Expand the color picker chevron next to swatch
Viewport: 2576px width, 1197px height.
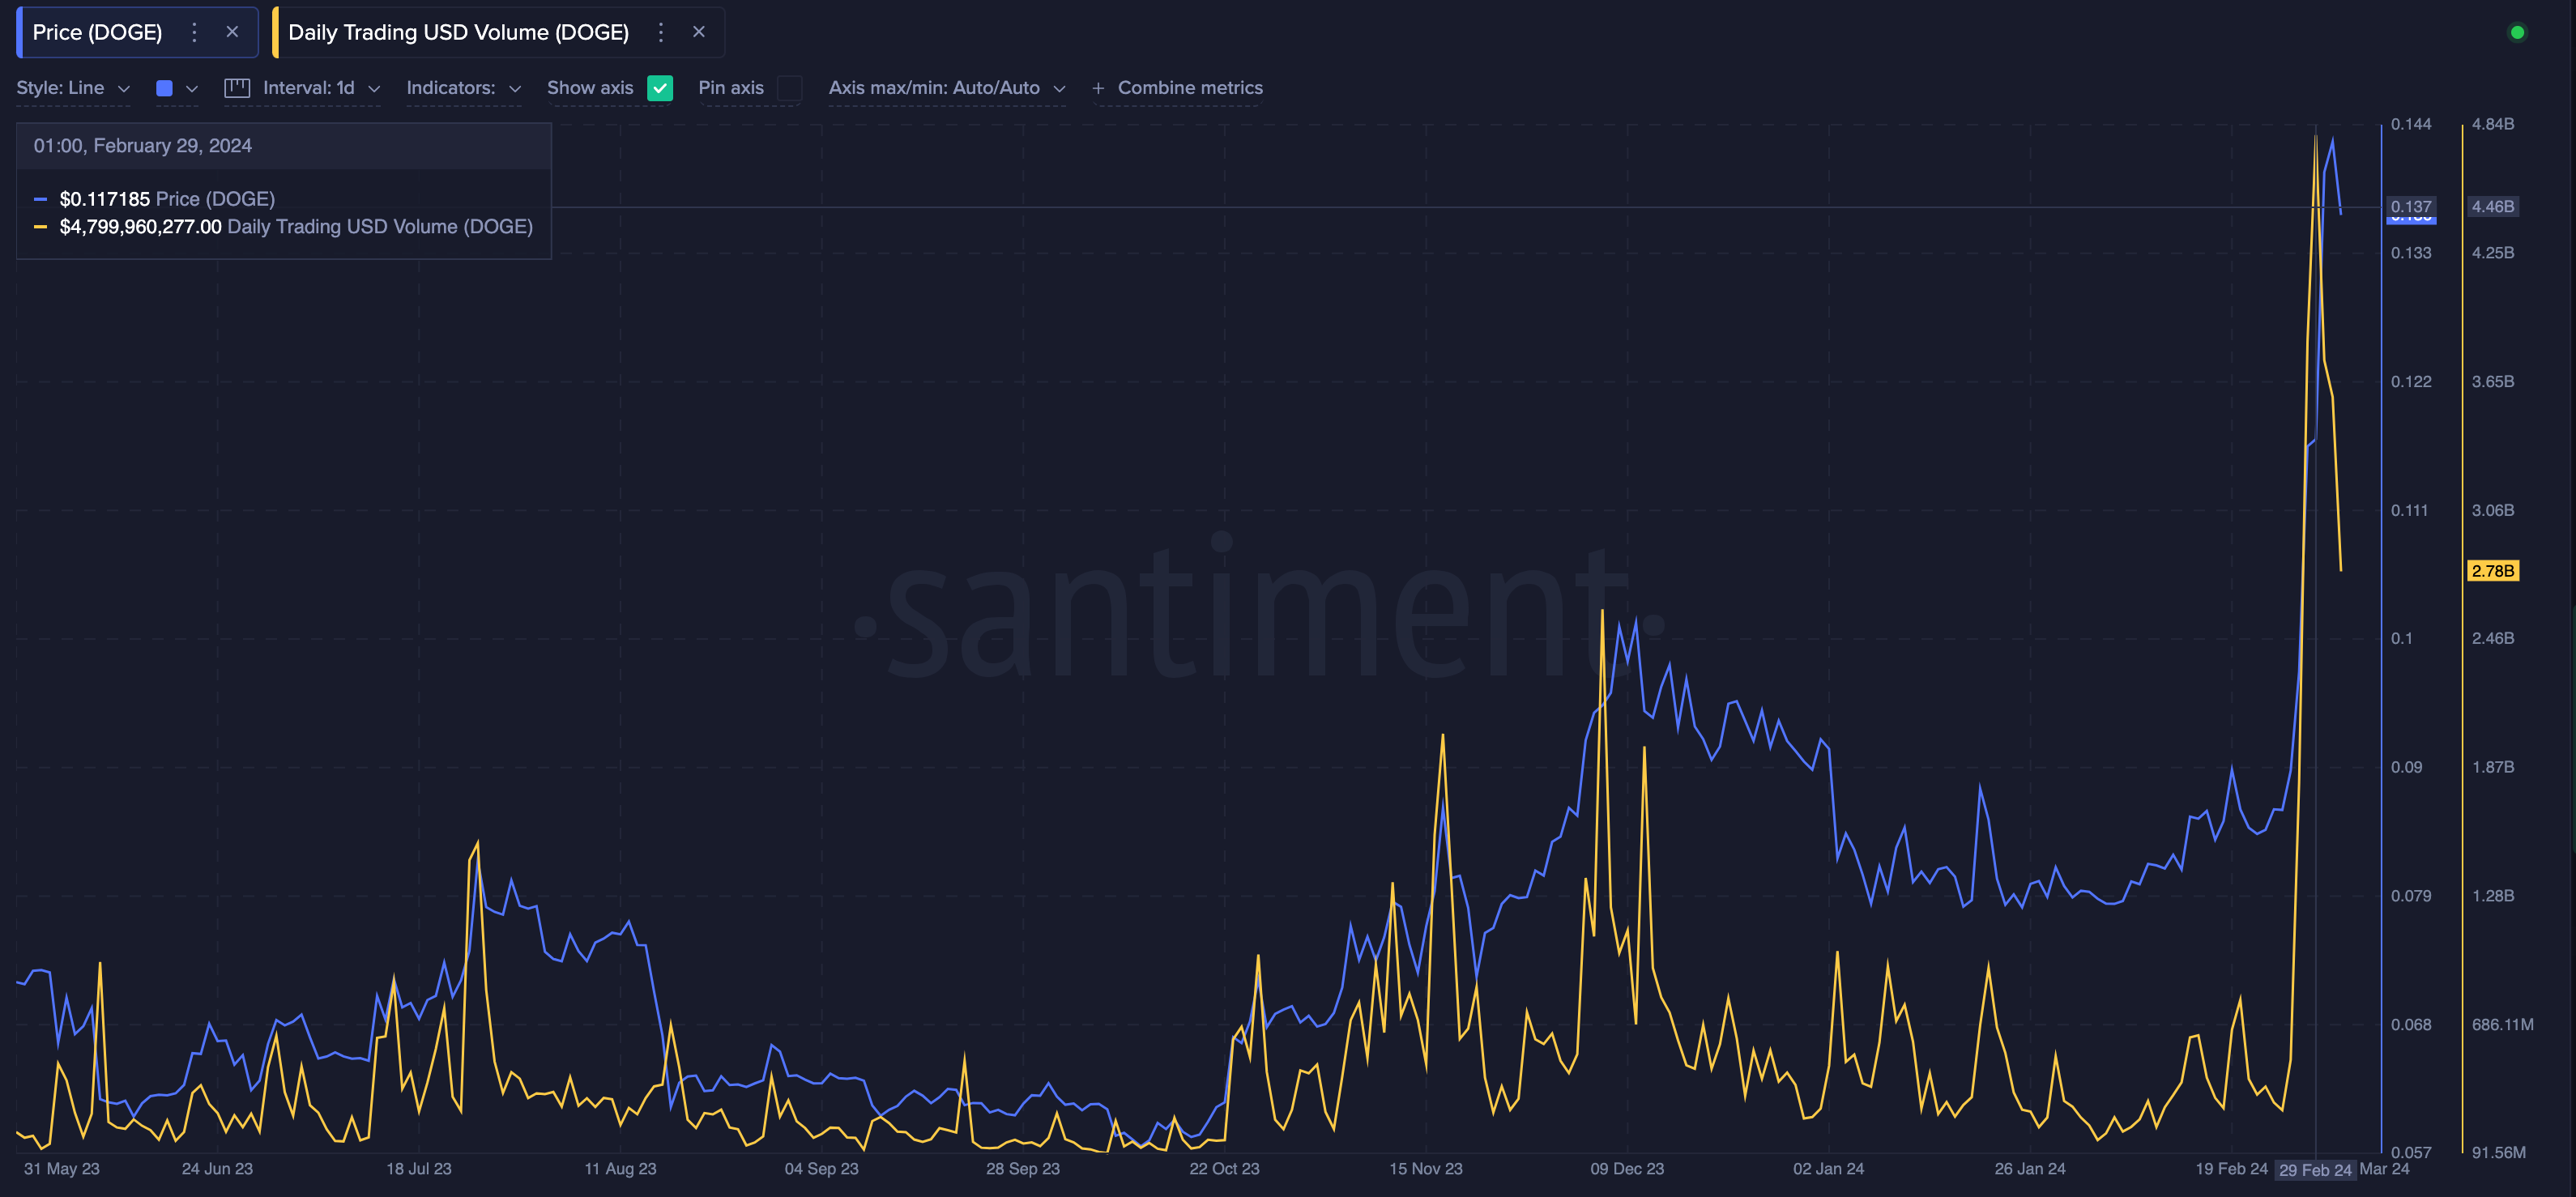(191, 88)
